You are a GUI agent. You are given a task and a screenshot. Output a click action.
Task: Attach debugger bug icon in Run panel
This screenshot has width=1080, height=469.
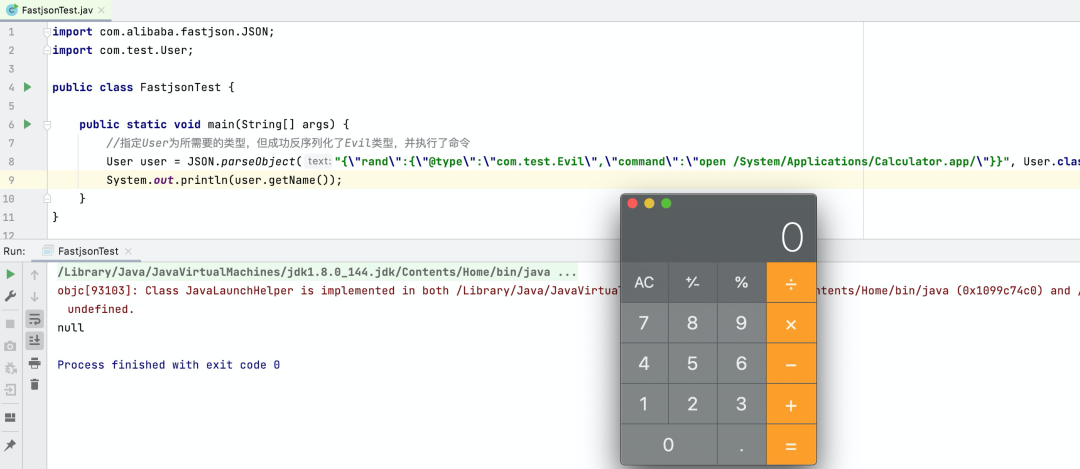pyautogui.click(x=10, y=368)
